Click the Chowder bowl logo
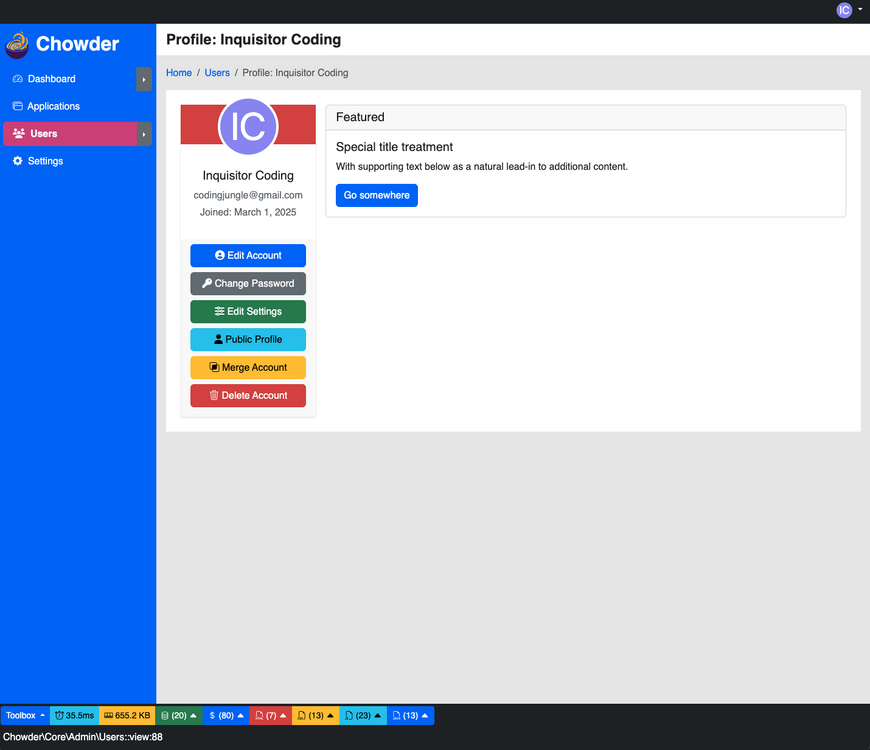Screen dimensions: 870x750 (x=16, y=44)
